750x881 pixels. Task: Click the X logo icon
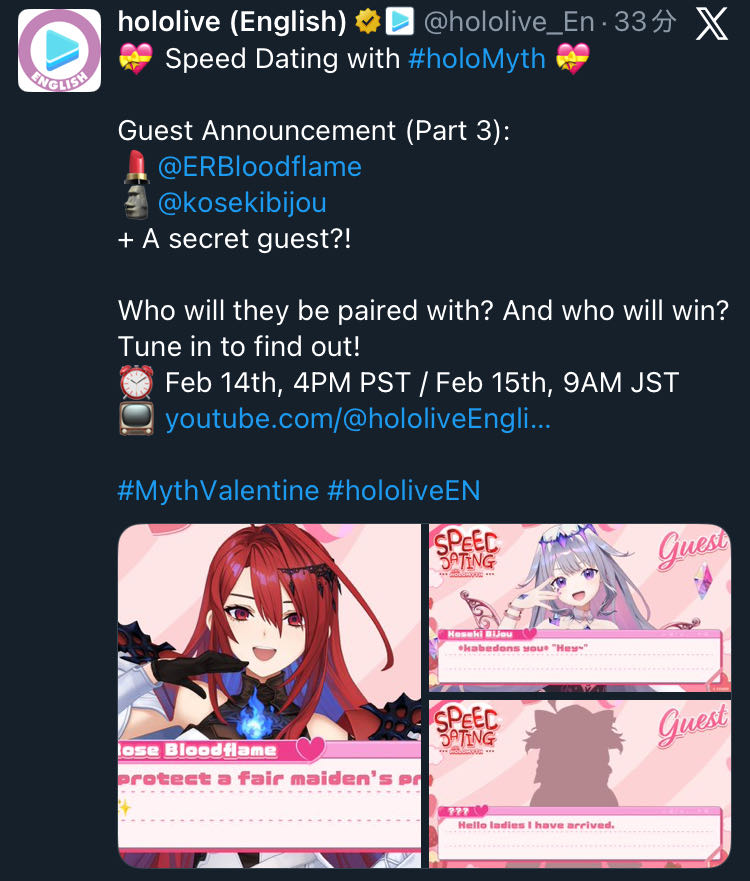(x=712, y=24)
